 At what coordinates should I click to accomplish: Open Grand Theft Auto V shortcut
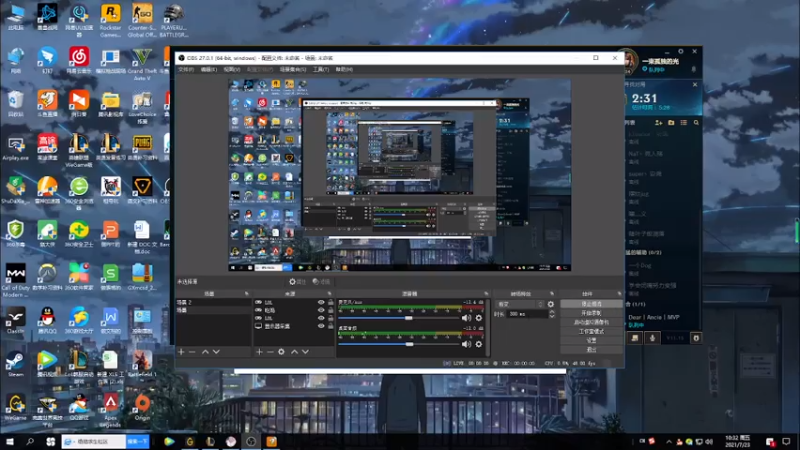[x=142, y=64]
